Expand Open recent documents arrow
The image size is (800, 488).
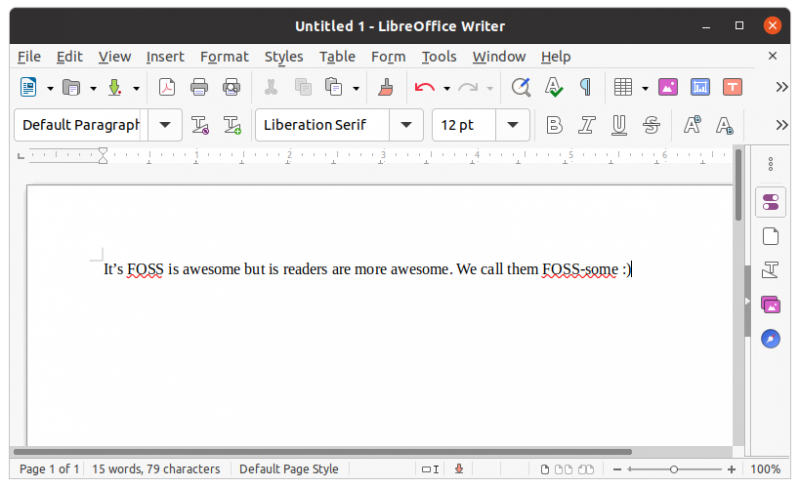[93, 88]
